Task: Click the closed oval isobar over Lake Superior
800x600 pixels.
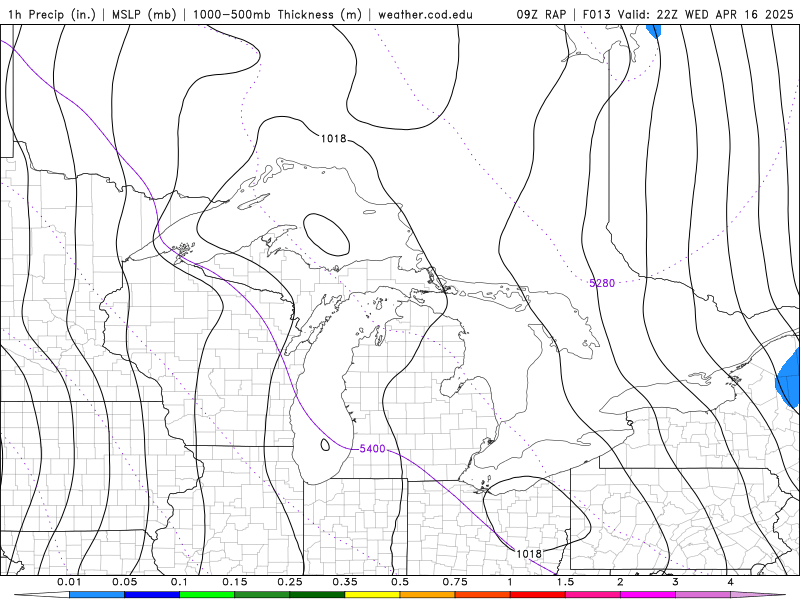Action: pos(327,235)
